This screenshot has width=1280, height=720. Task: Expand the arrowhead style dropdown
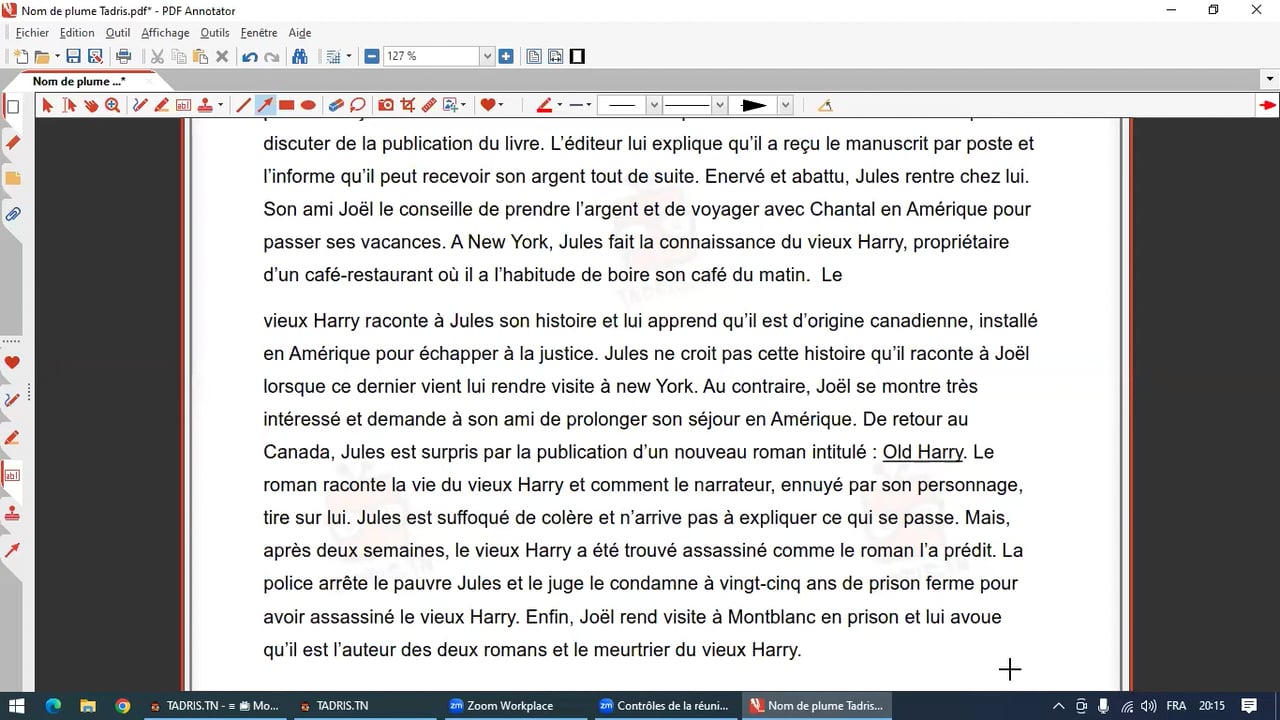coord(785,105)
